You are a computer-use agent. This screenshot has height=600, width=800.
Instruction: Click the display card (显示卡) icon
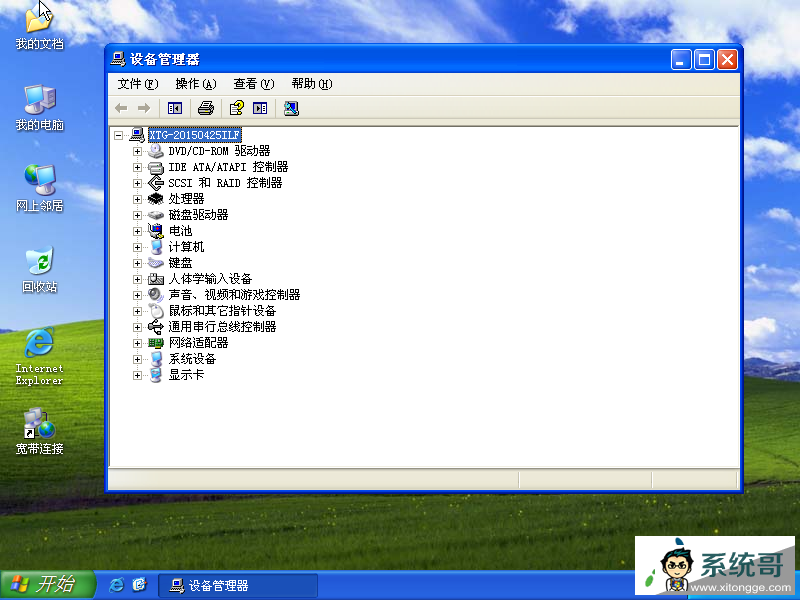[156, 375]
